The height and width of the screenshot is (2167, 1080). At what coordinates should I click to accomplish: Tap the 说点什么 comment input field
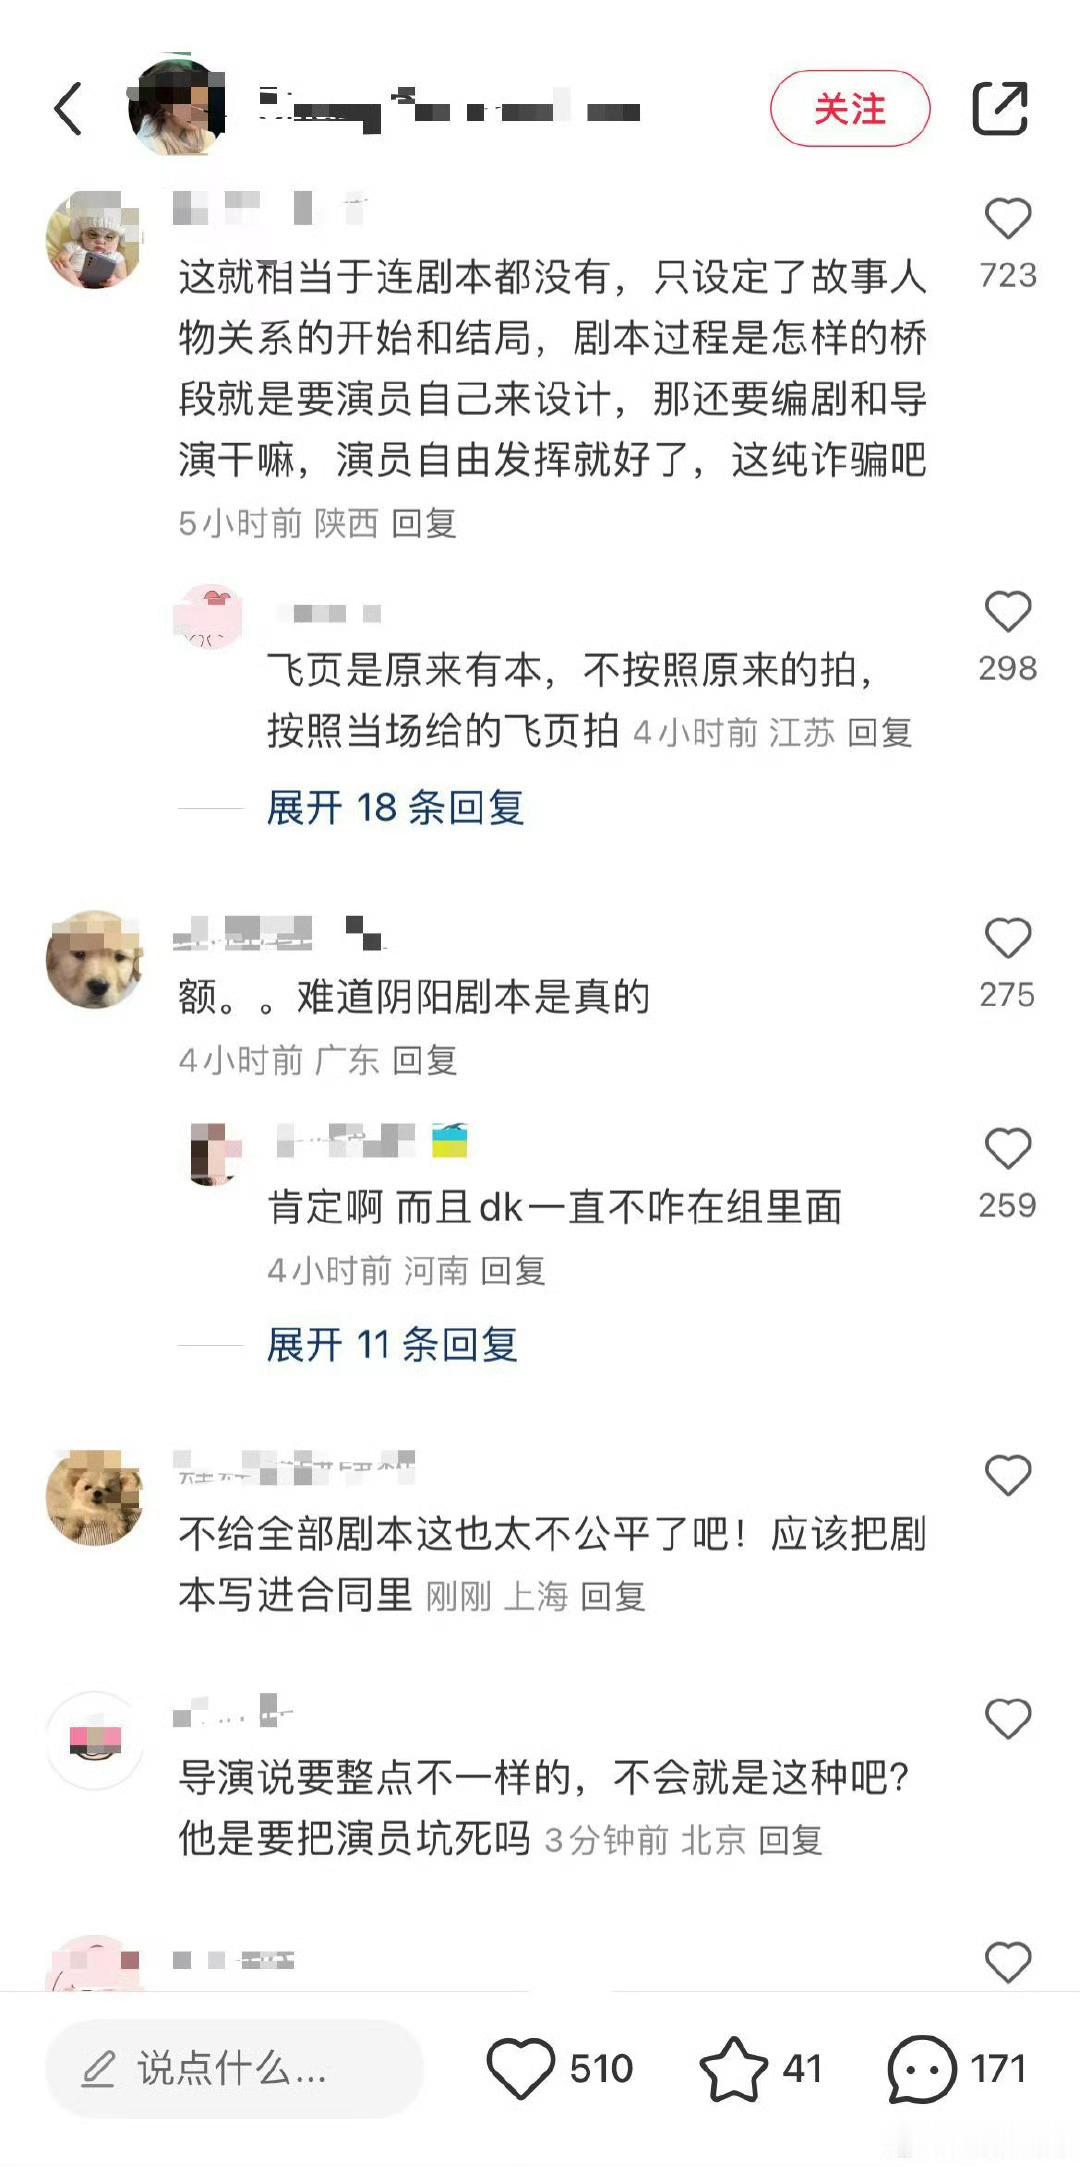pyautogui.click(x=234, y=2068)
